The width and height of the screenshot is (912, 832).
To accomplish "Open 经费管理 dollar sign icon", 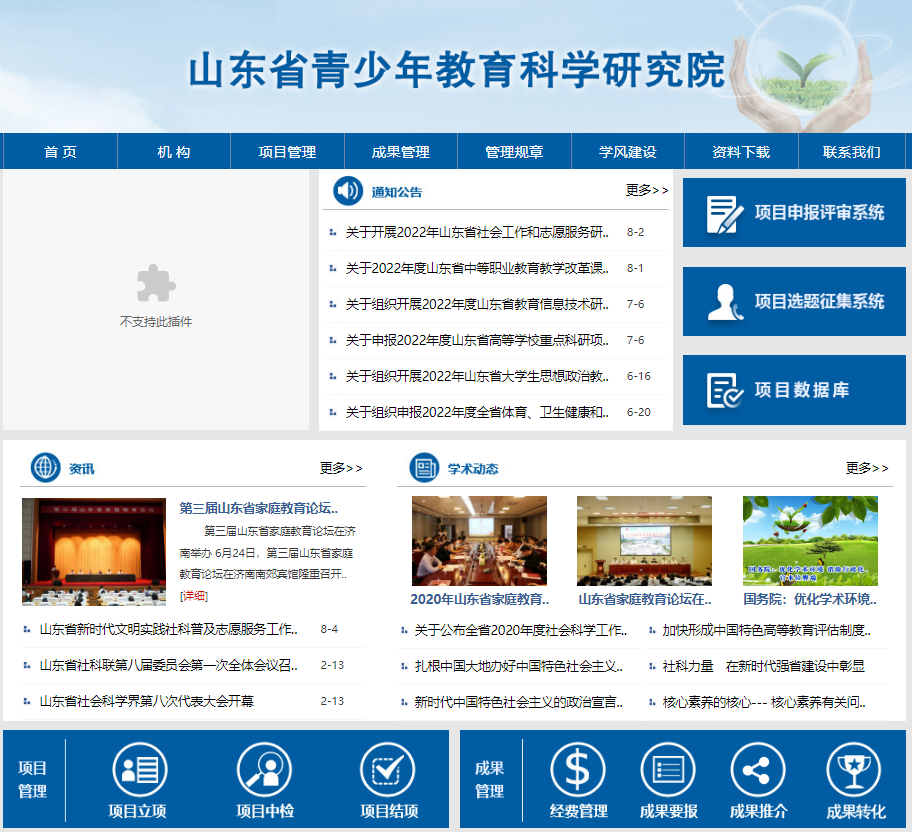I will [x=578, y=770].
